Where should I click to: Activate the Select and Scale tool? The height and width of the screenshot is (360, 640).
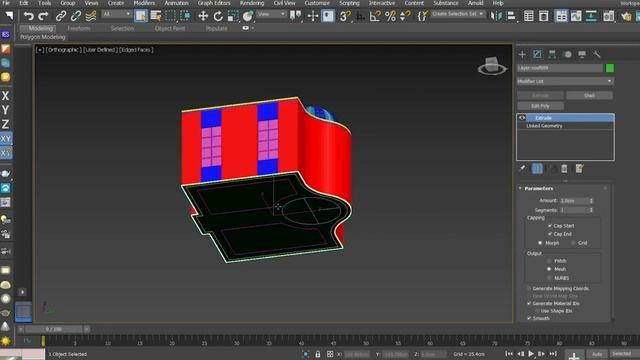pos(233,16)
